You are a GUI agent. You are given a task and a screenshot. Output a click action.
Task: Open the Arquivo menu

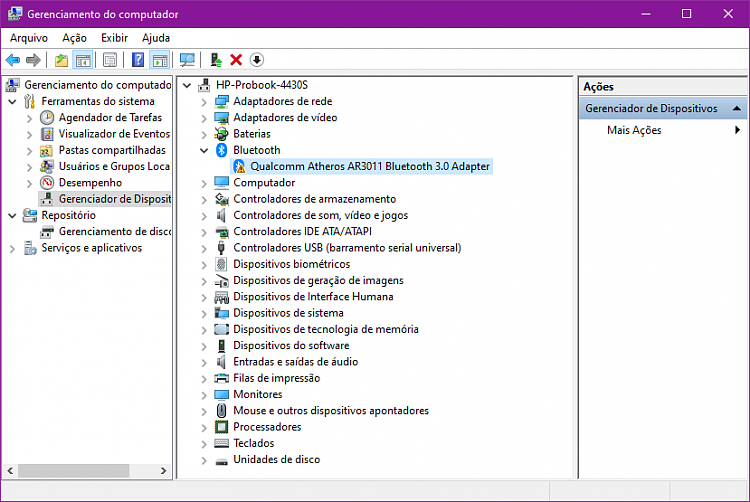(x=29, y=38)
